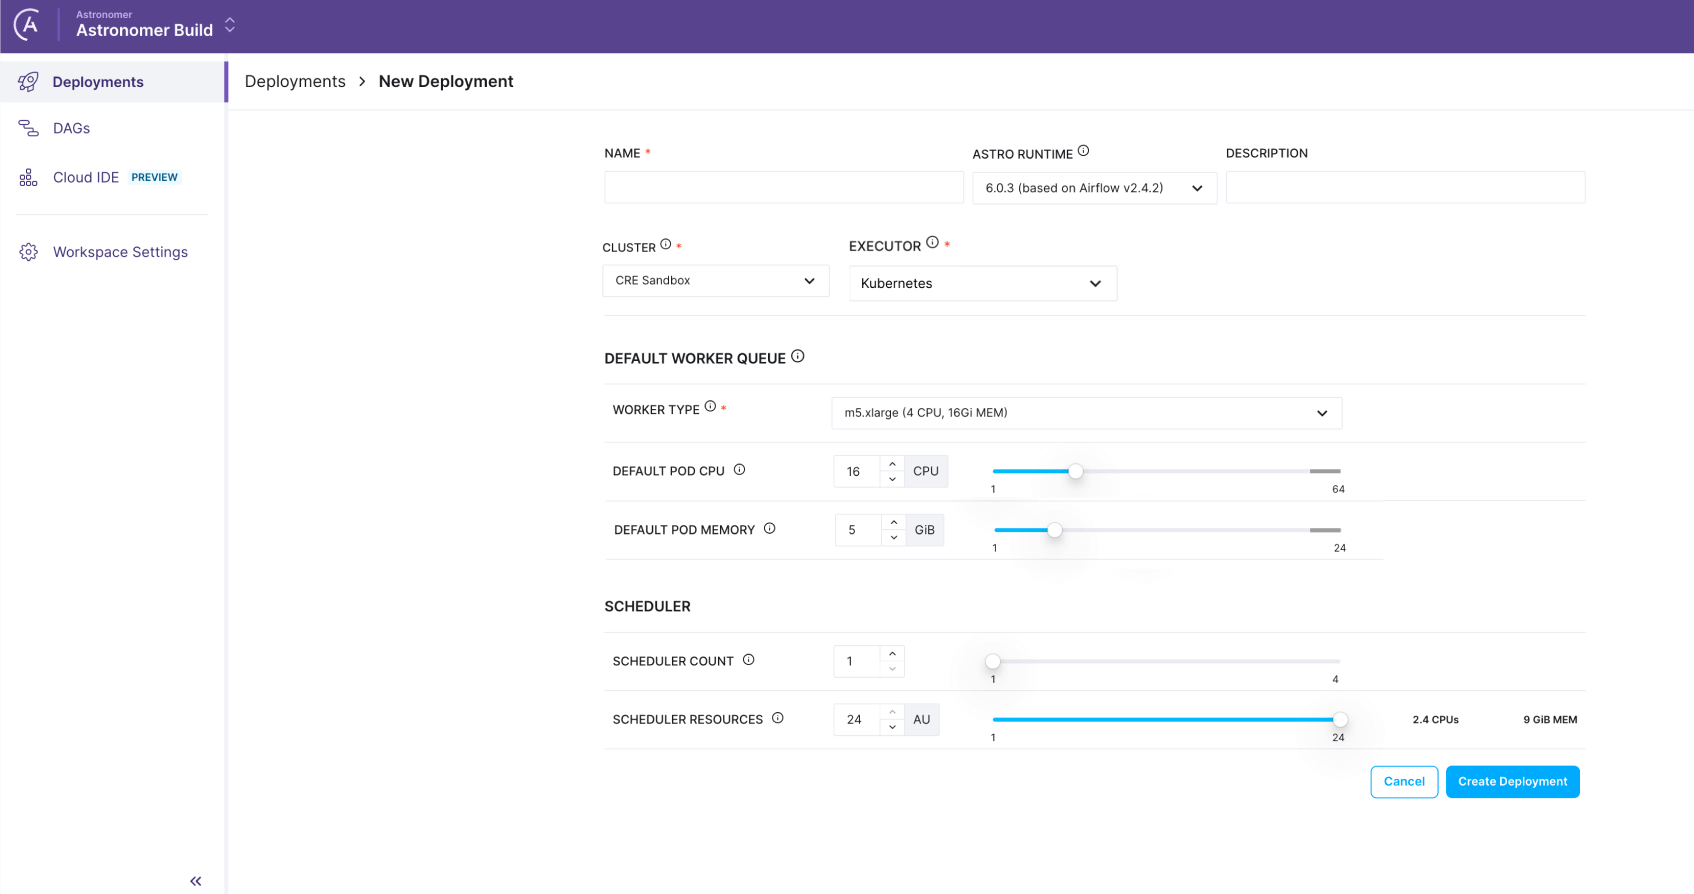Show Worker Type info icon
The width and height of the screenshot is (1694, 894).
(x=710, y=406)
